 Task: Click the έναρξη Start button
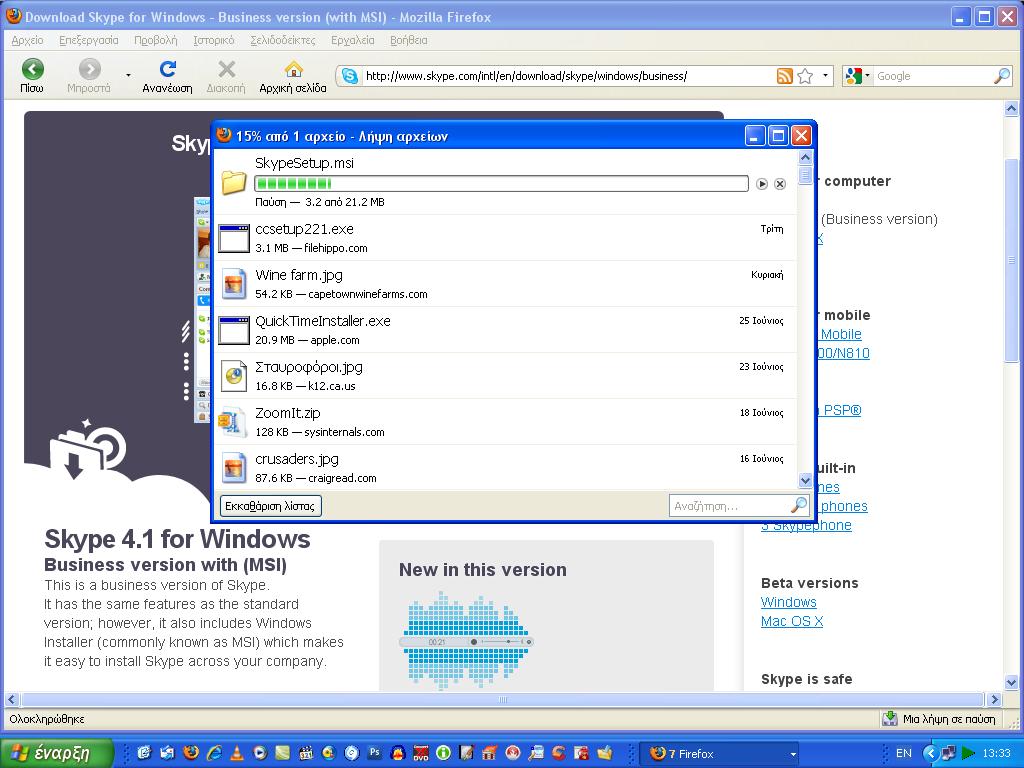57,753
